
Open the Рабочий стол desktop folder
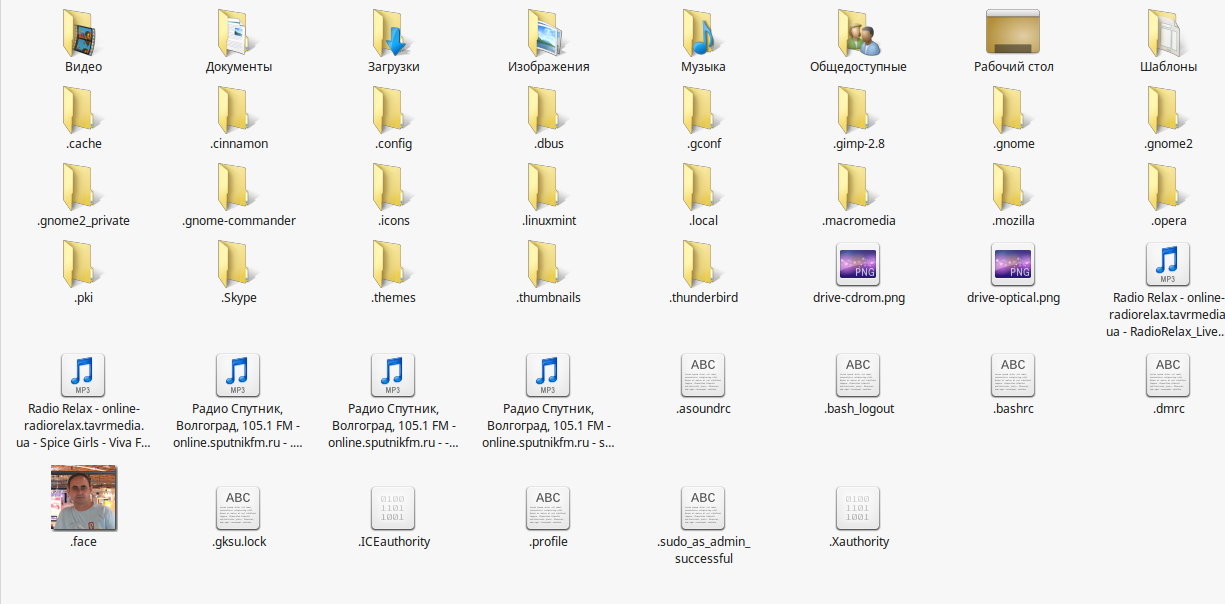[x=1013, y=33]
